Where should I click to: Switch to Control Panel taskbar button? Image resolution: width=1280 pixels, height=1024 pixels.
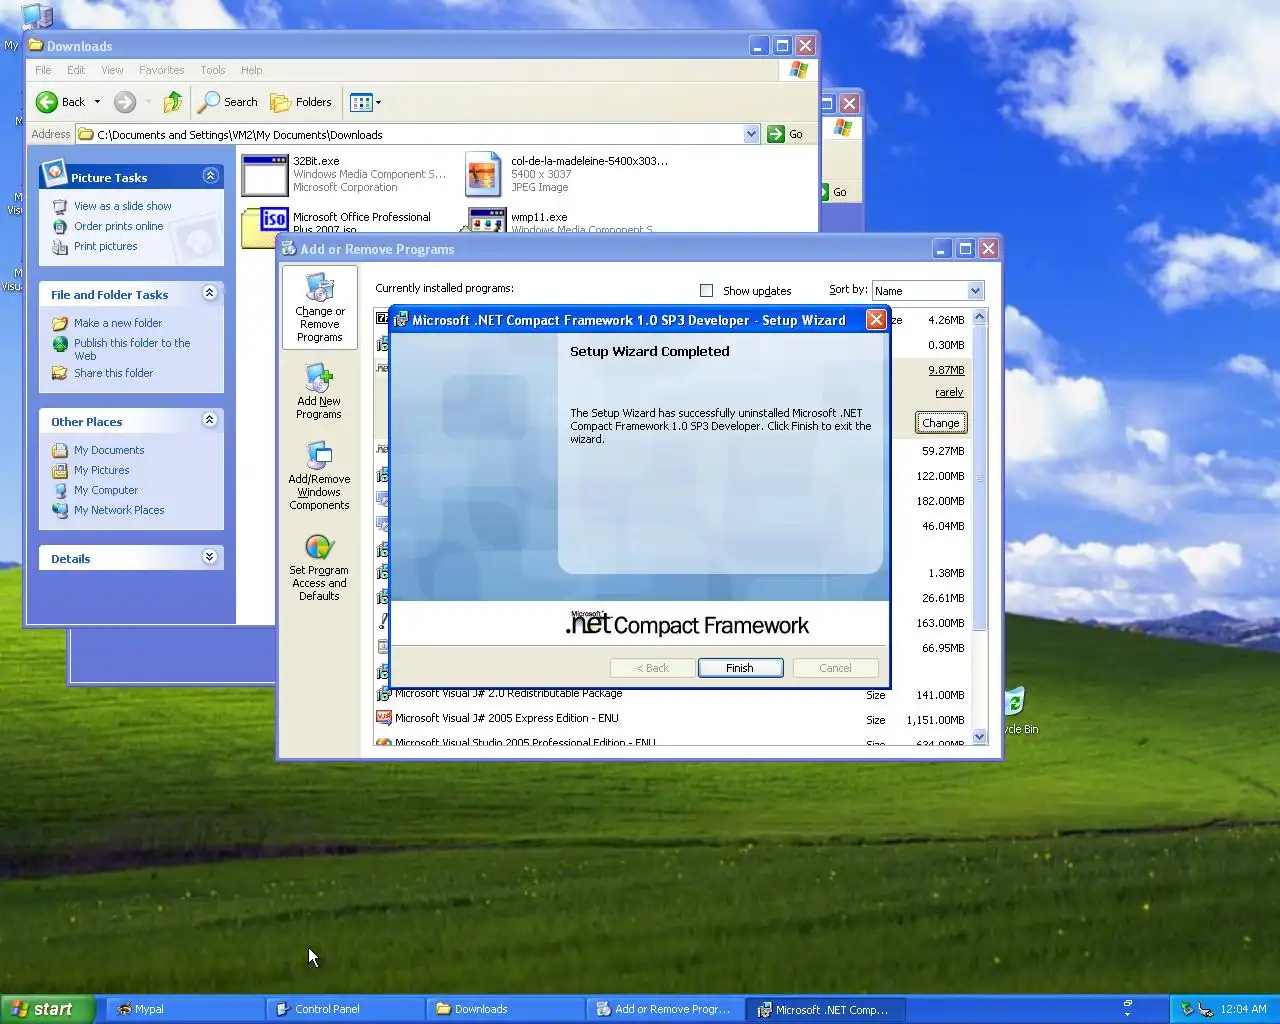pyautogui.click(x=344, y=1009)
